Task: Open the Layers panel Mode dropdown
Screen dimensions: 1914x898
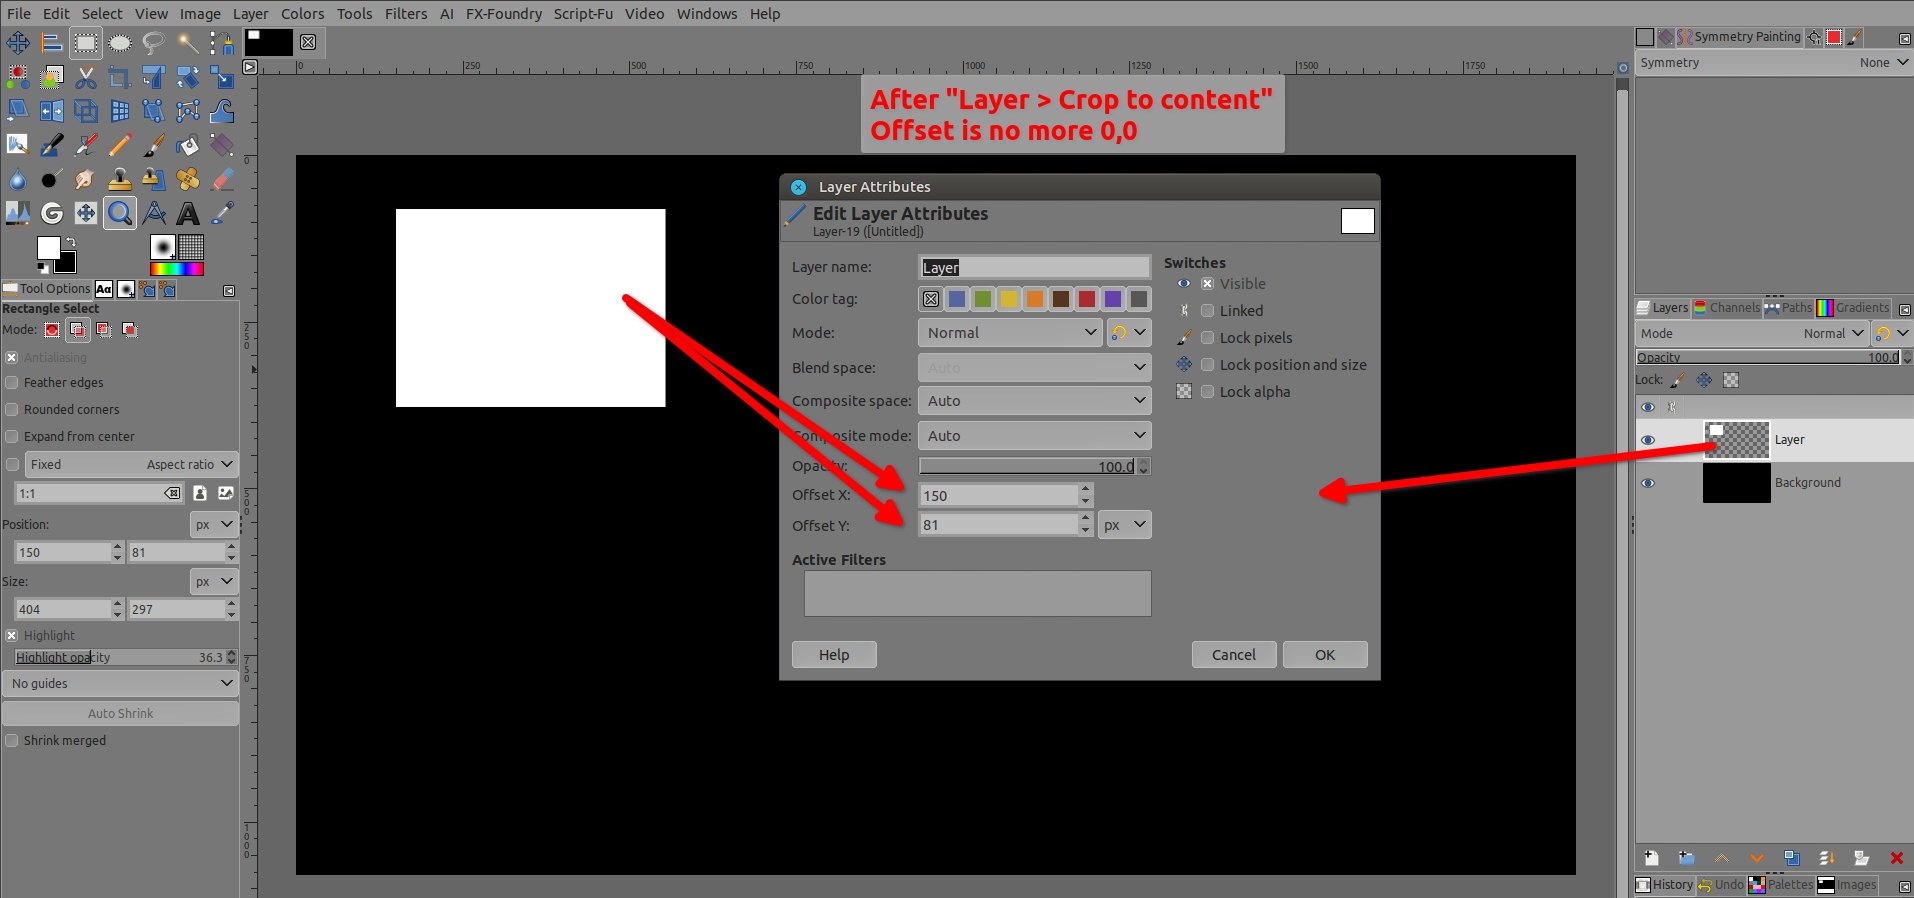Action: (1754, 333)
